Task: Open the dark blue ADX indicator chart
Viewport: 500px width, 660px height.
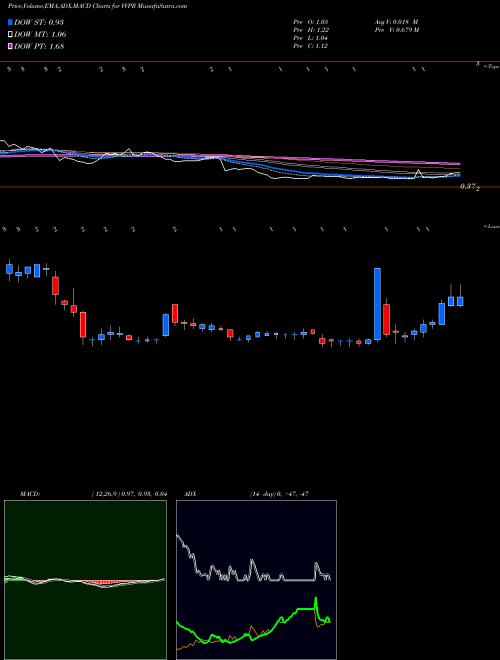Action: [x=256, y=580]
